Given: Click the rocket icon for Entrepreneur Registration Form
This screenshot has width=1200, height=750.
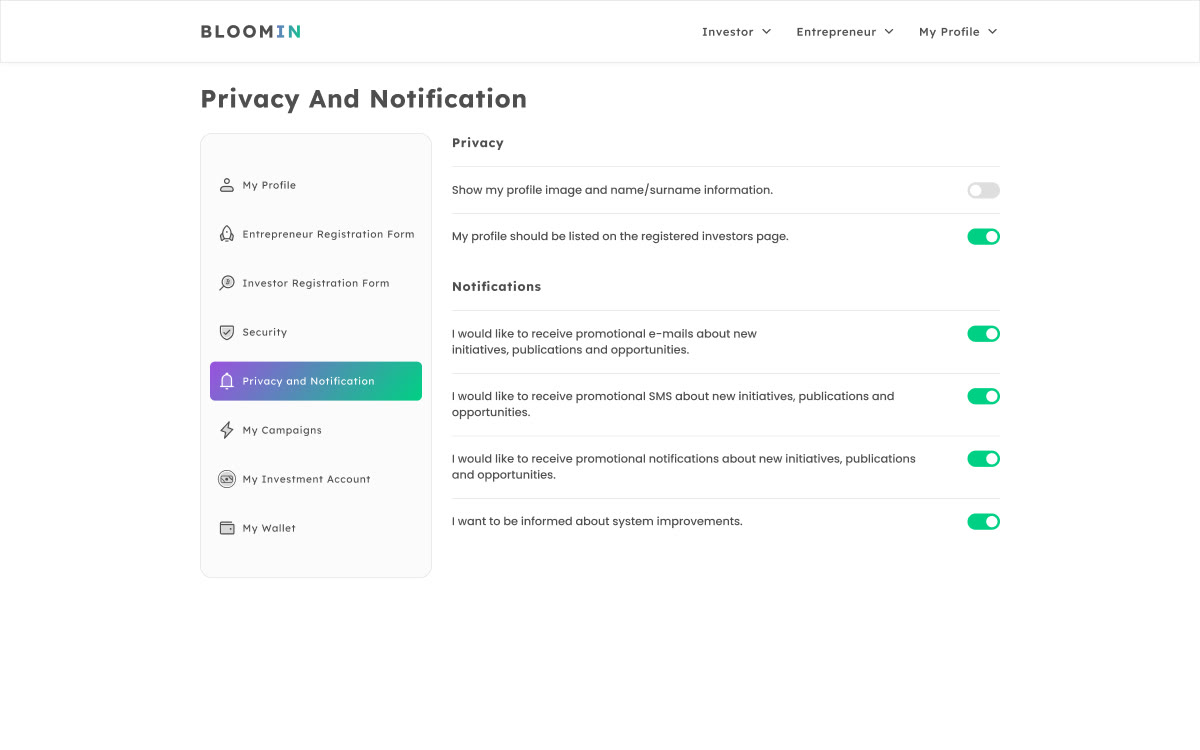Looking at the screenshot, I should pos(227,234).
